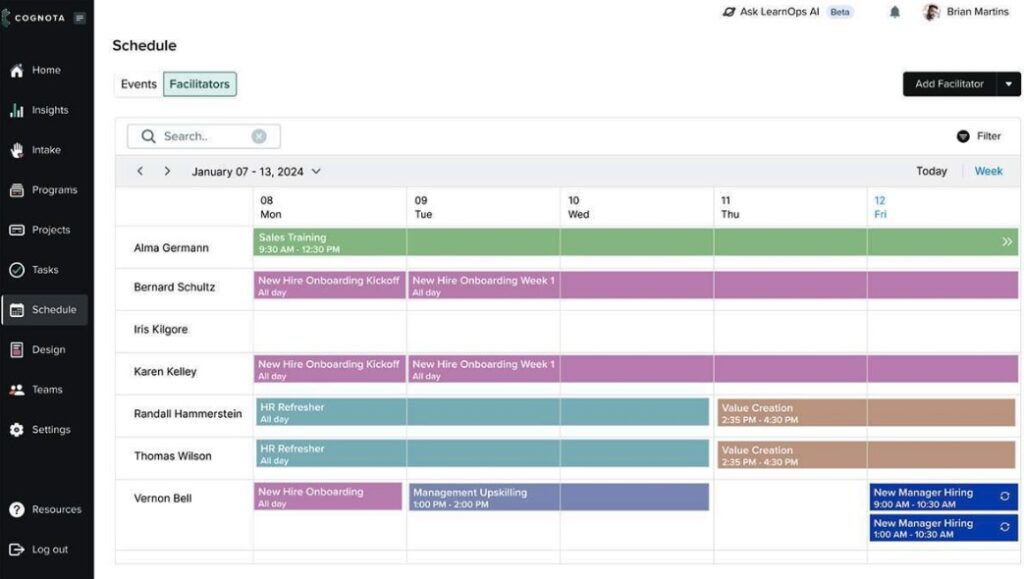Switch to the Events tab
Screen dimensions: 1024x579
139,84
